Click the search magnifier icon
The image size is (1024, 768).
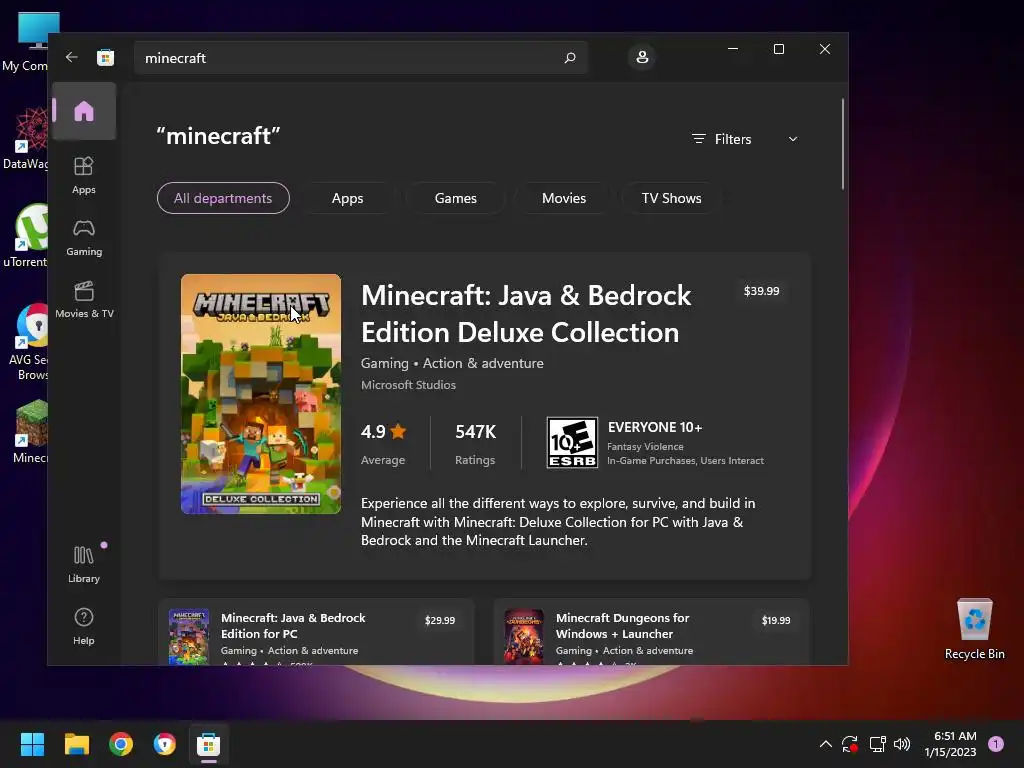point(569,57)
